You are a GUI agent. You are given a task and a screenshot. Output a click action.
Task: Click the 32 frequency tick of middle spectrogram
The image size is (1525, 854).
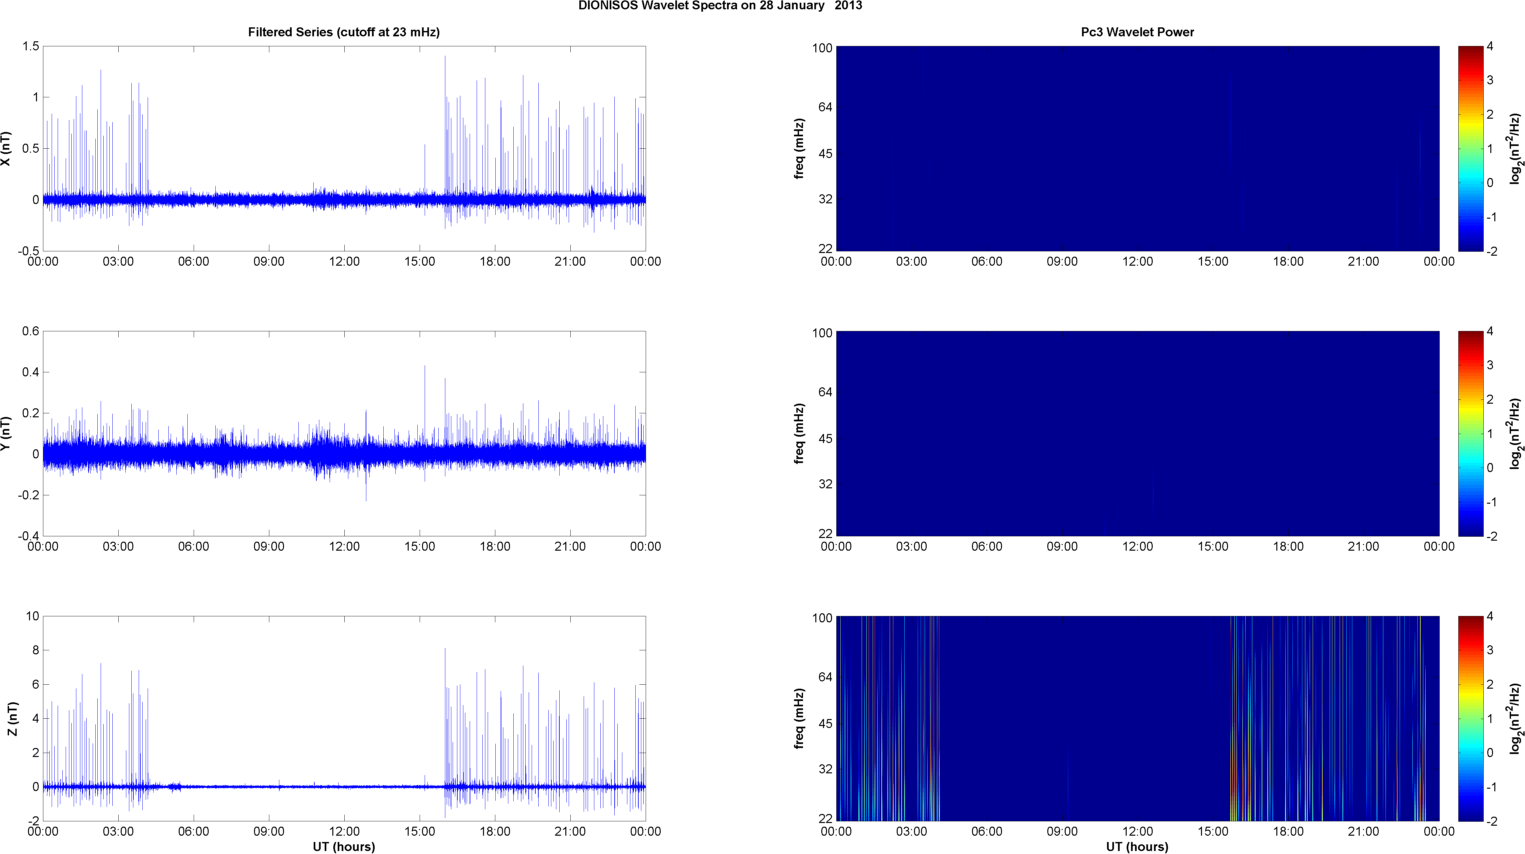[825, 485]
